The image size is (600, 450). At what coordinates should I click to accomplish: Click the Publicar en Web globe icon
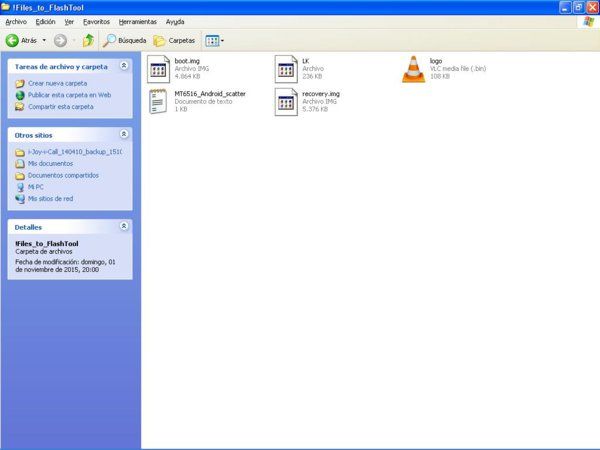pyautogui.click(x=20, y=95)
